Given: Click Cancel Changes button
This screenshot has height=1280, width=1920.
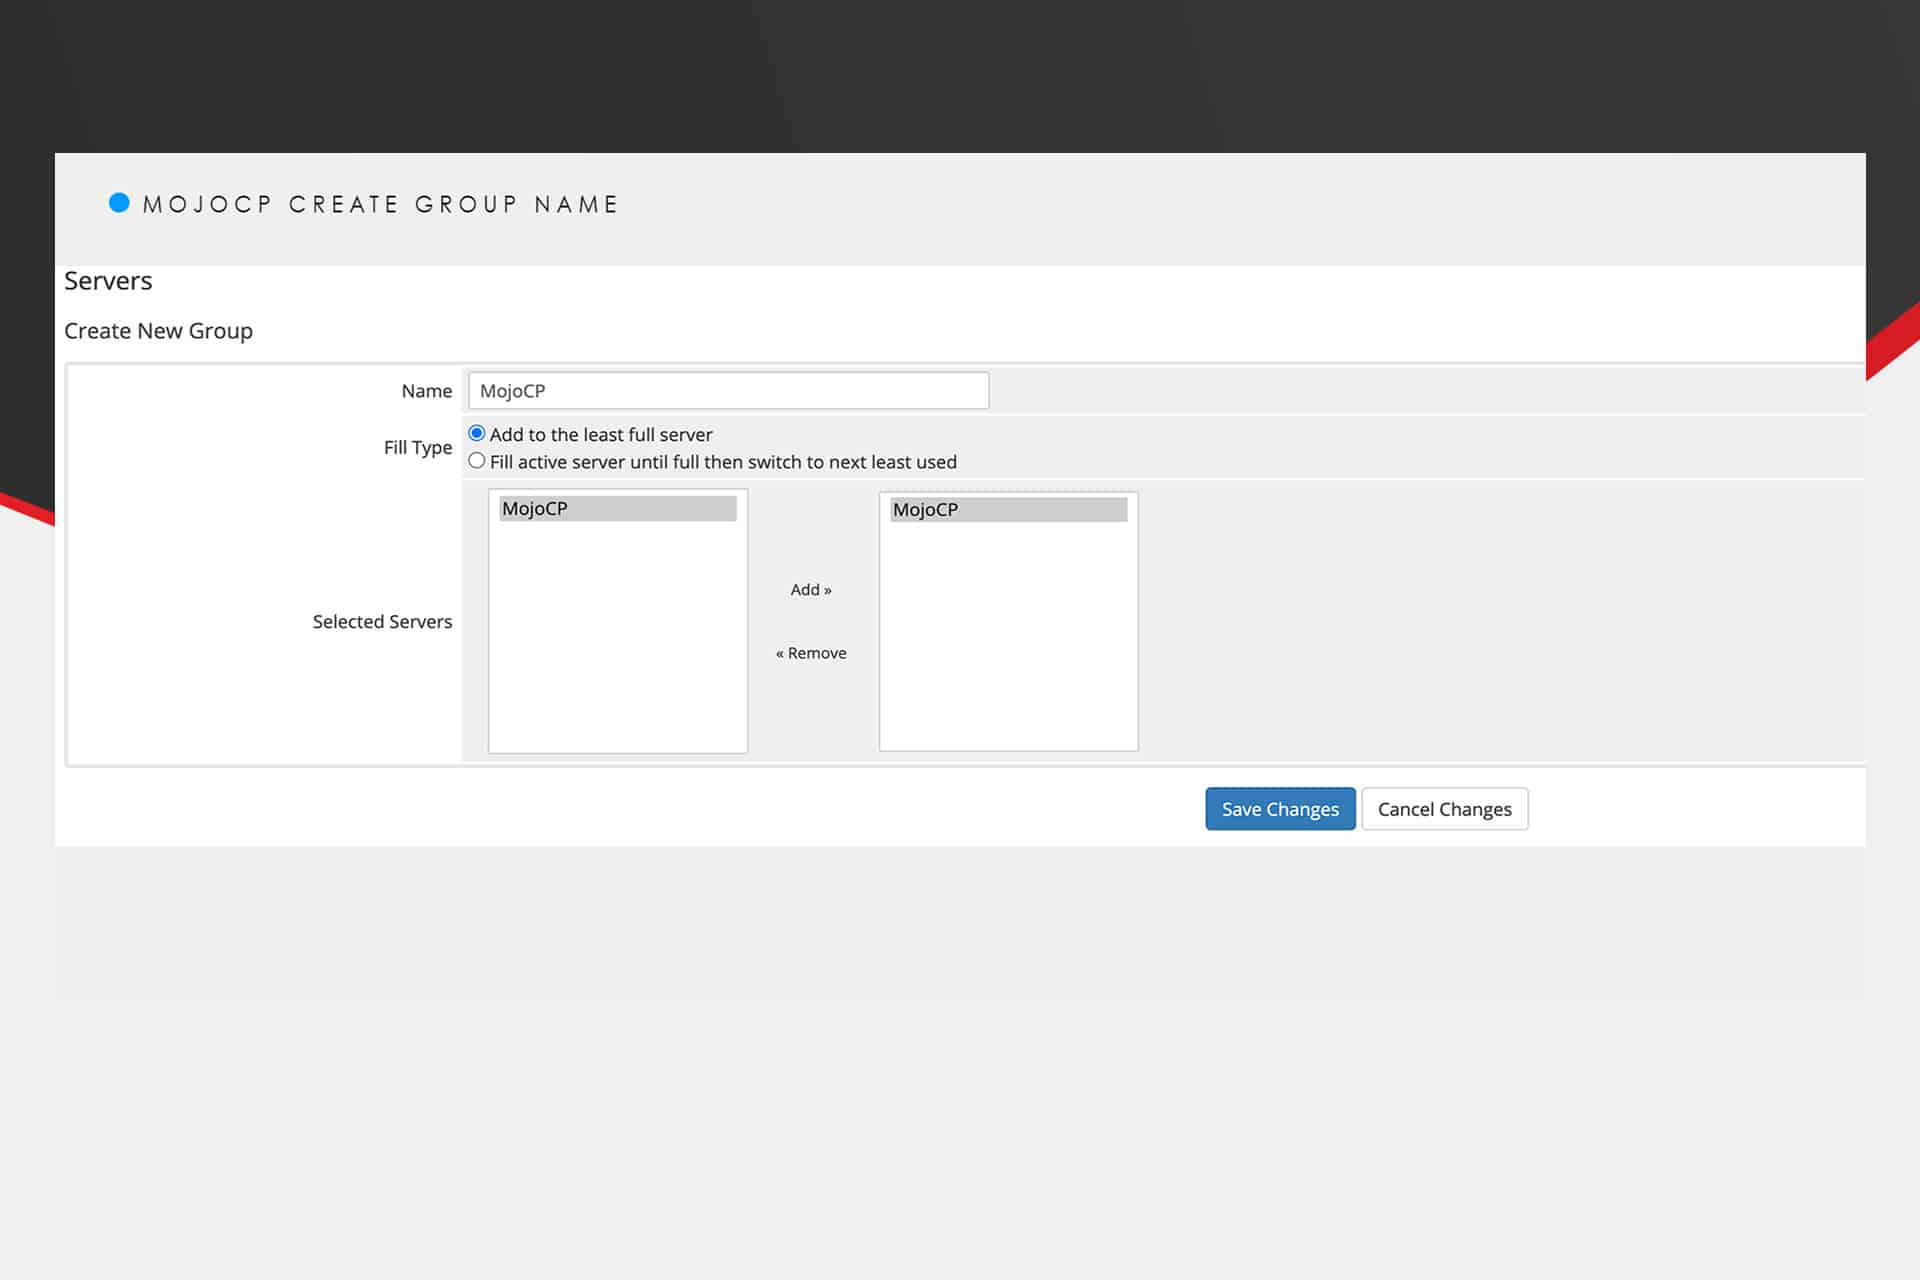Looking at the screenshot, I should coord(1445,809).
